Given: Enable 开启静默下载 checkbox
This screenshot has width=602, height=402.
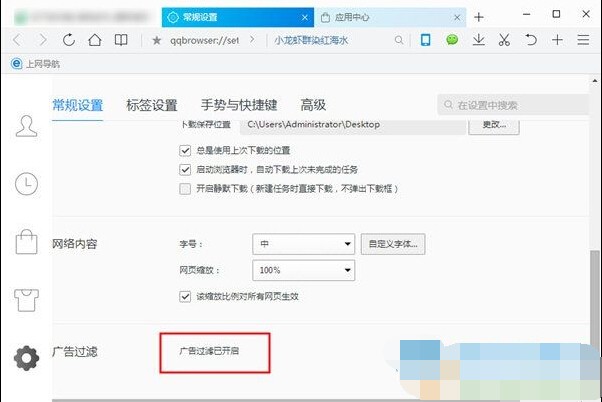Looking at the screenshot, I should point(185,189).
